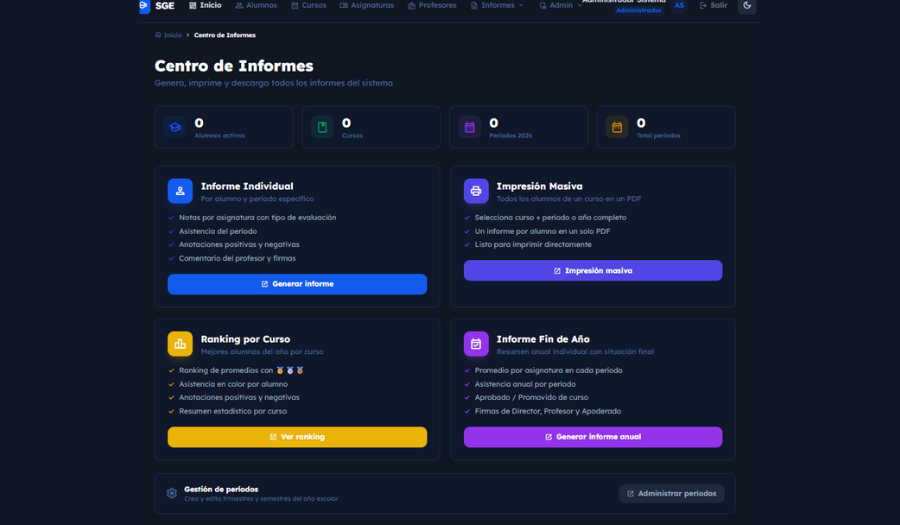Click 'Listo para imprimir directamente' item
This screenshot has height=525, width=900.
[x=533, y=244]
